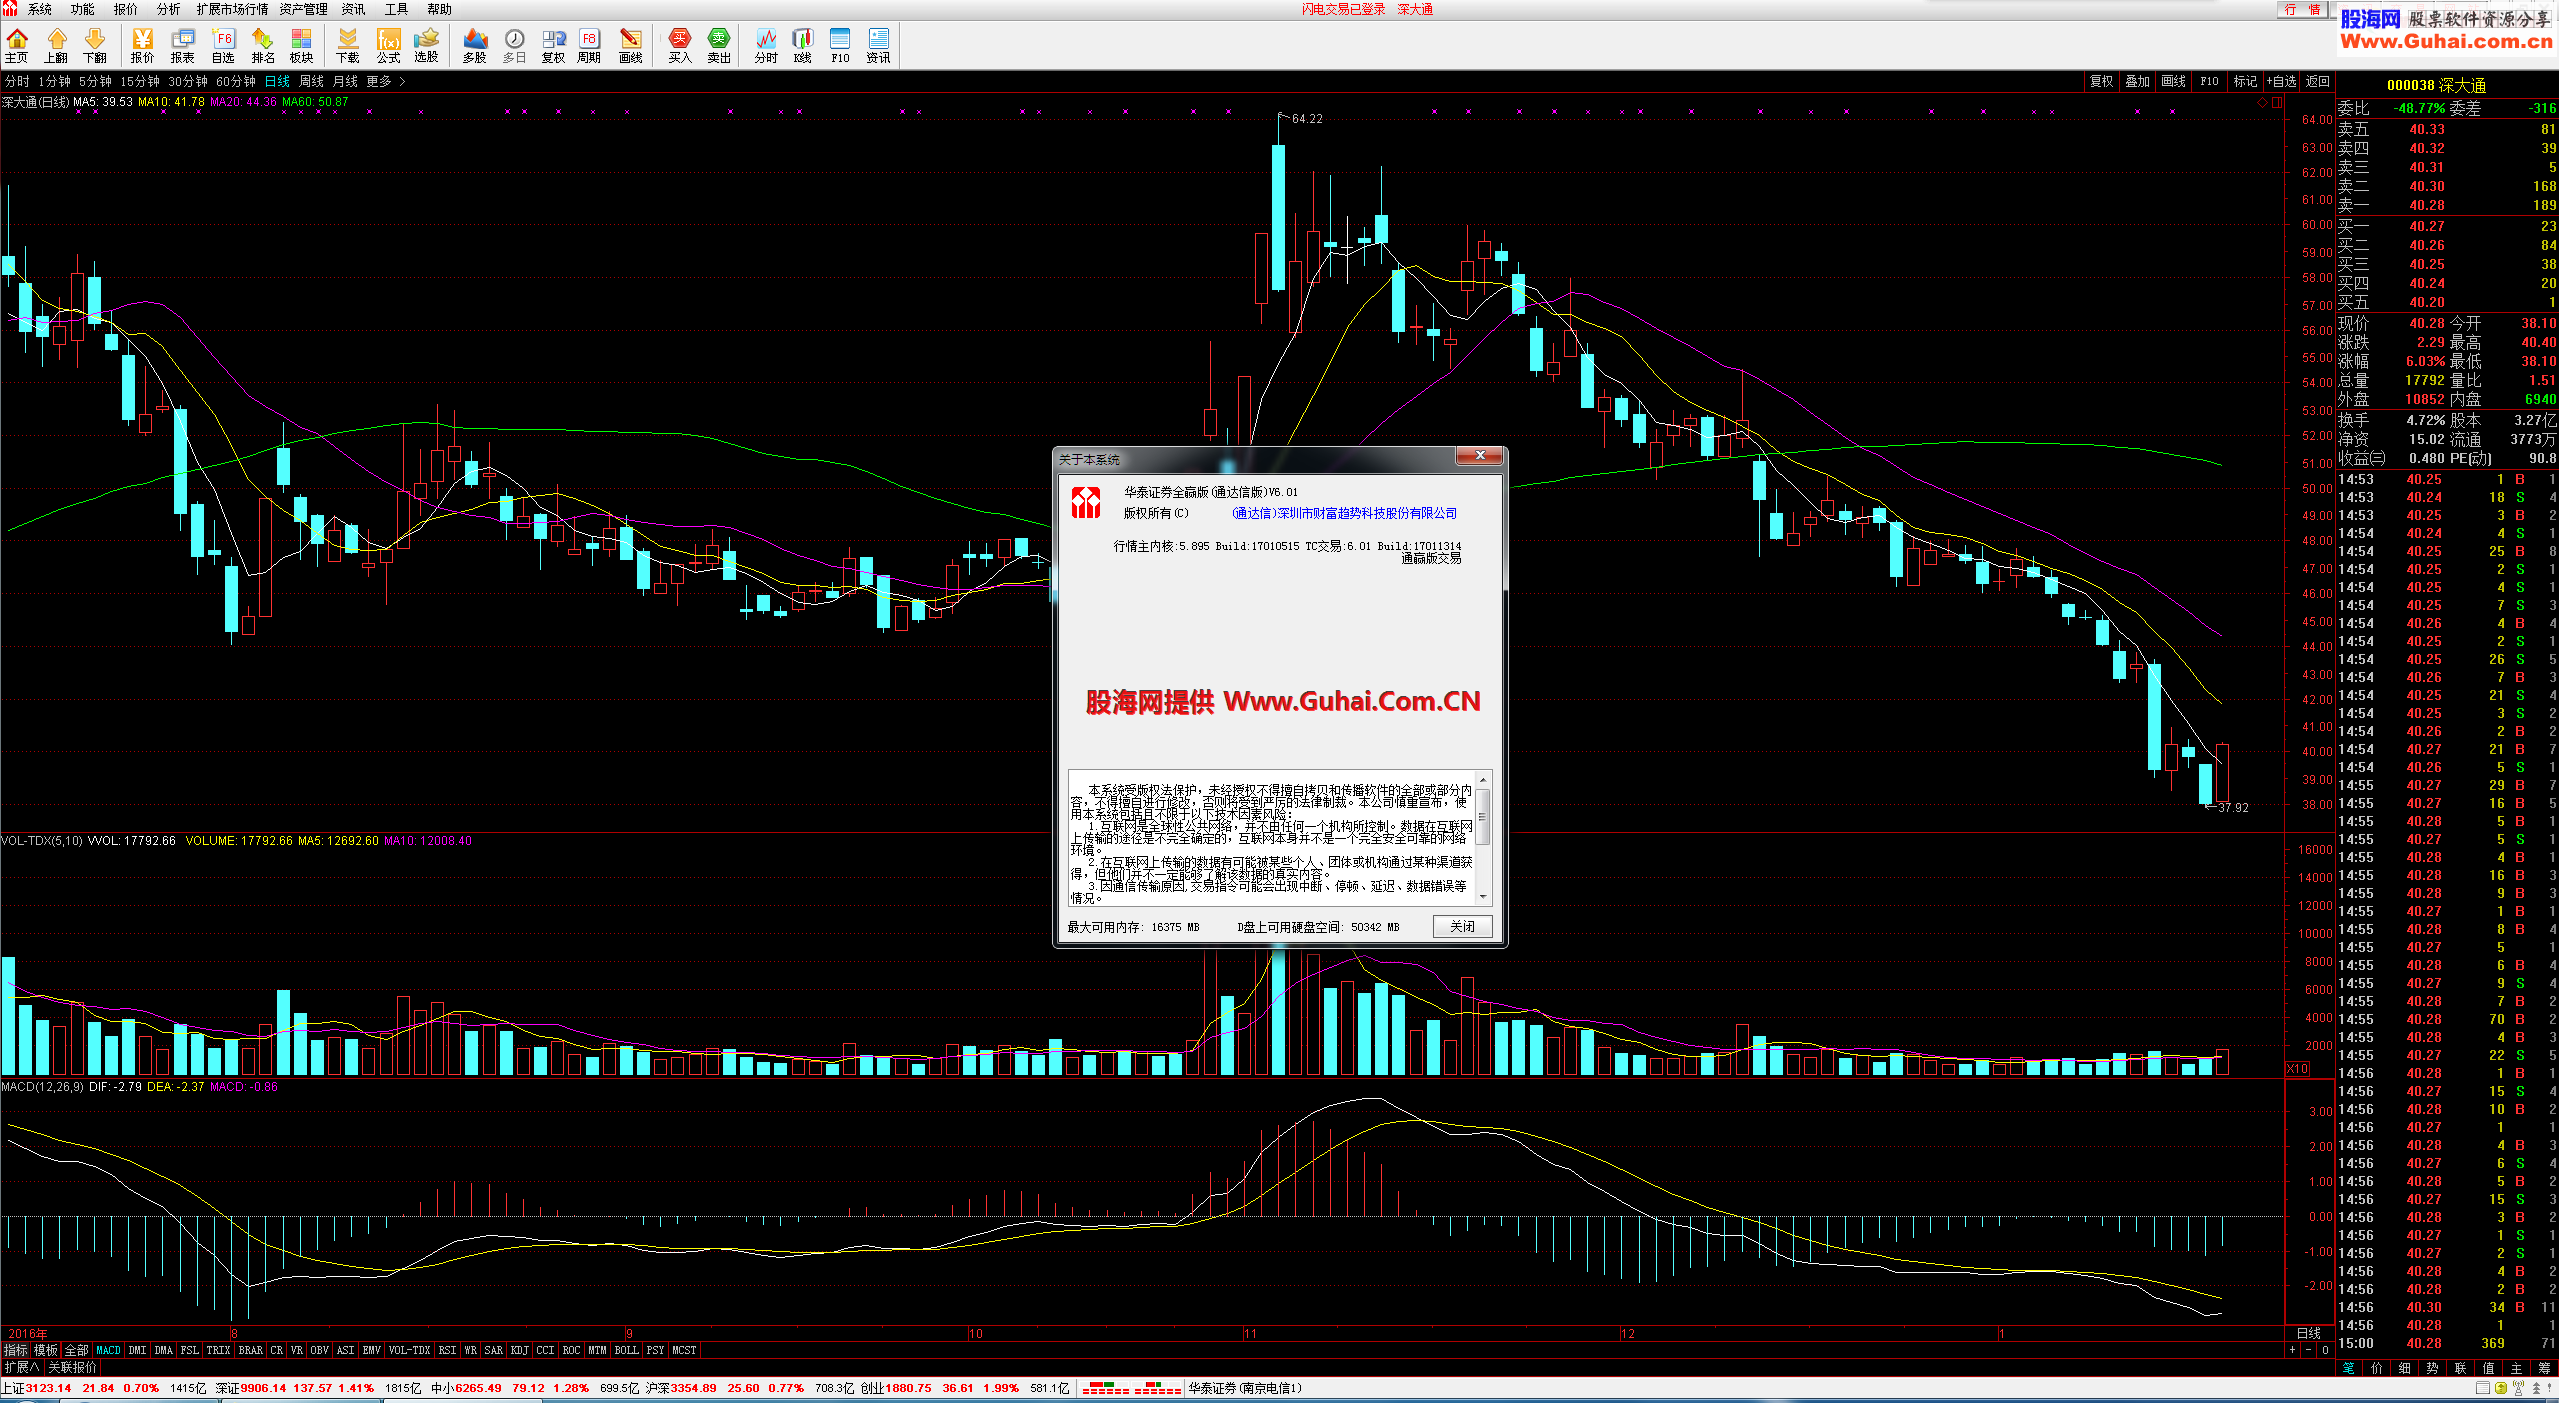
Task: Select the 画线 drawing tool icon
Action: coord(631,46)
